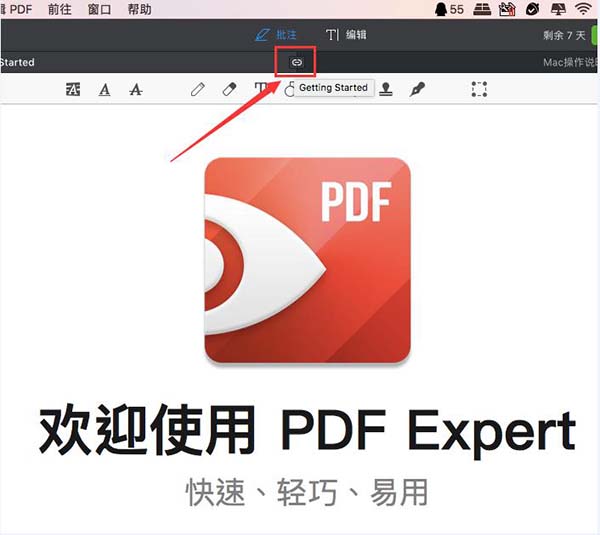600x535 pixels.
Task: Click the acorn checkmark menu bar icon
Action: [532, 9]
